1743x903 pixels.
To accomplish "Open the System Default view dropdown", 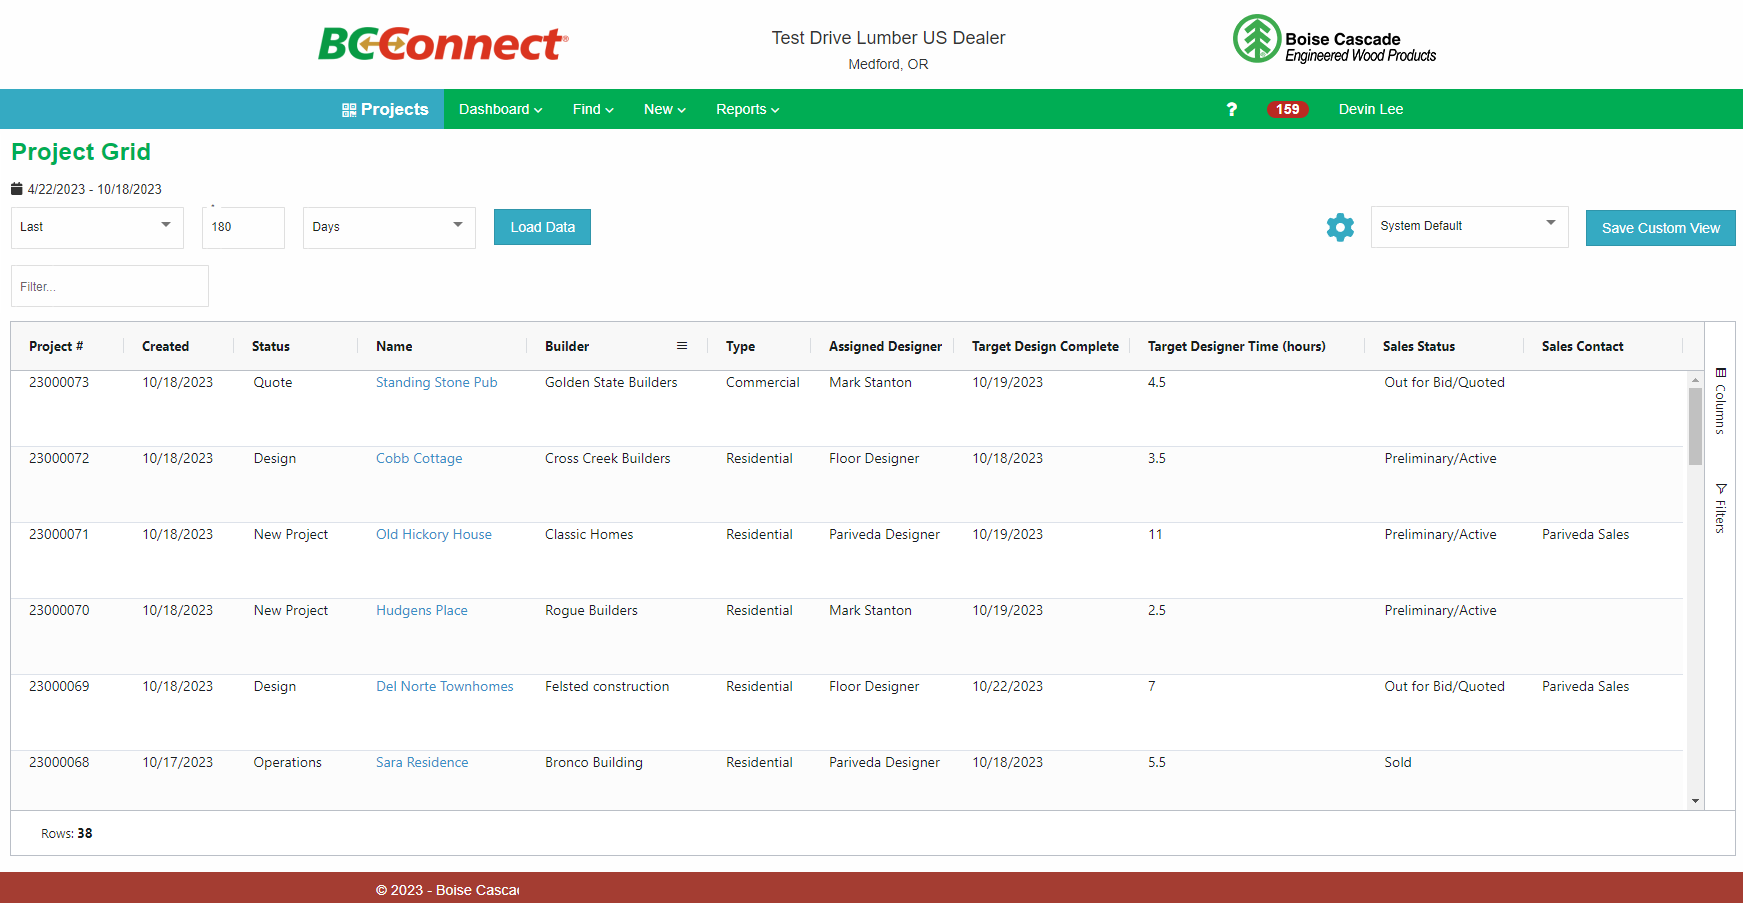I will click(1468, 226).
